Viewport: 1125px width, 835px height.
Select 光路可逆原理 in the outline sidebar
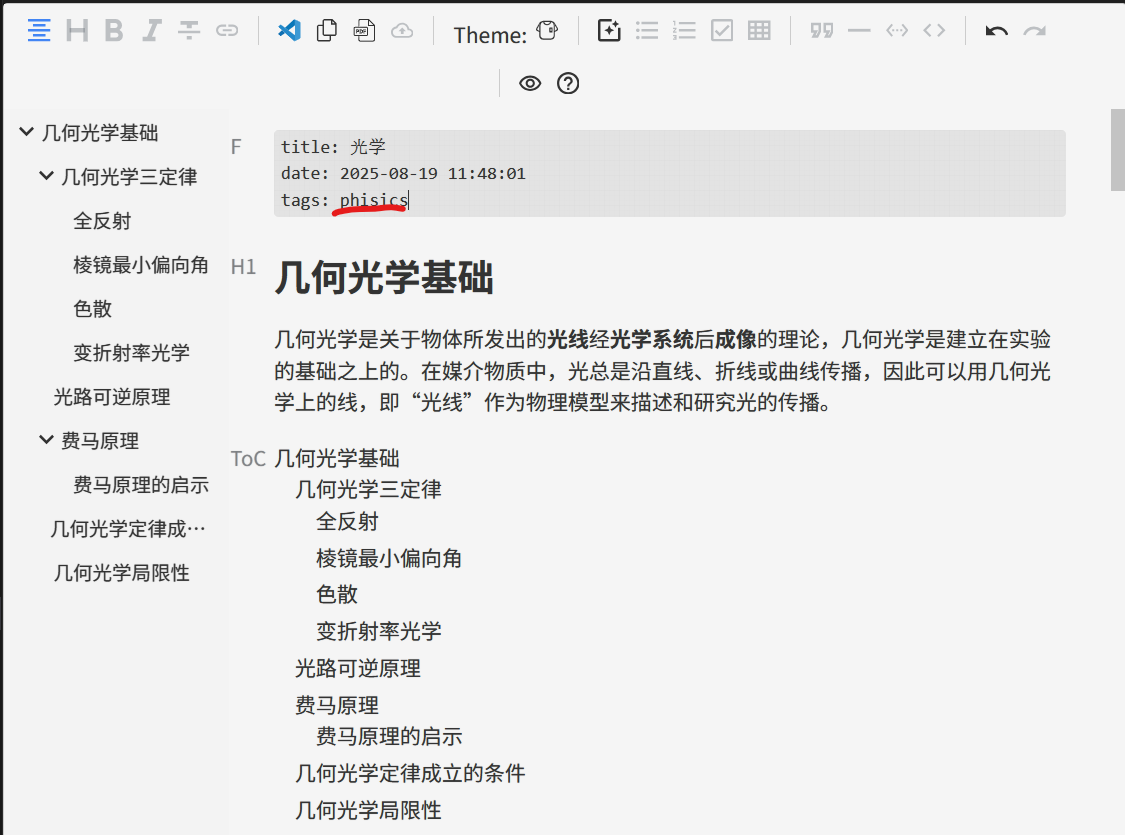pos(112,397)
